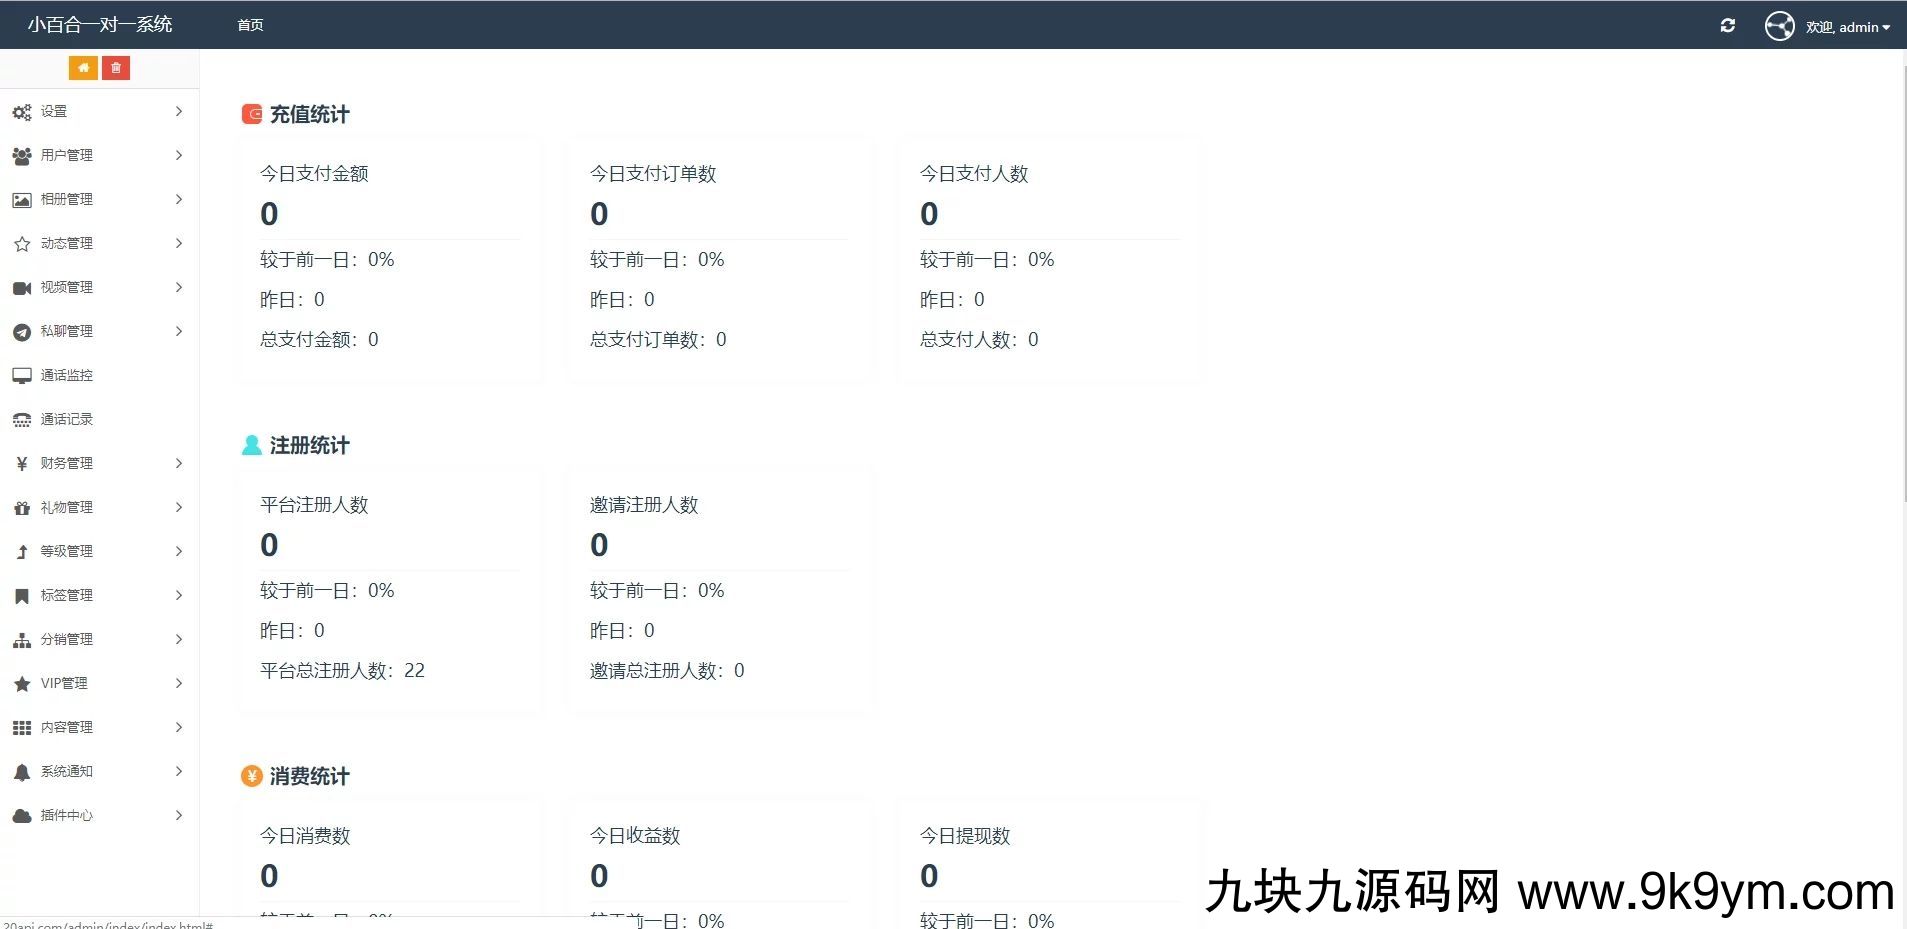1907x929 pixels.
Task: Click the 视频管理 camera icon
Action: coord(22,287)
